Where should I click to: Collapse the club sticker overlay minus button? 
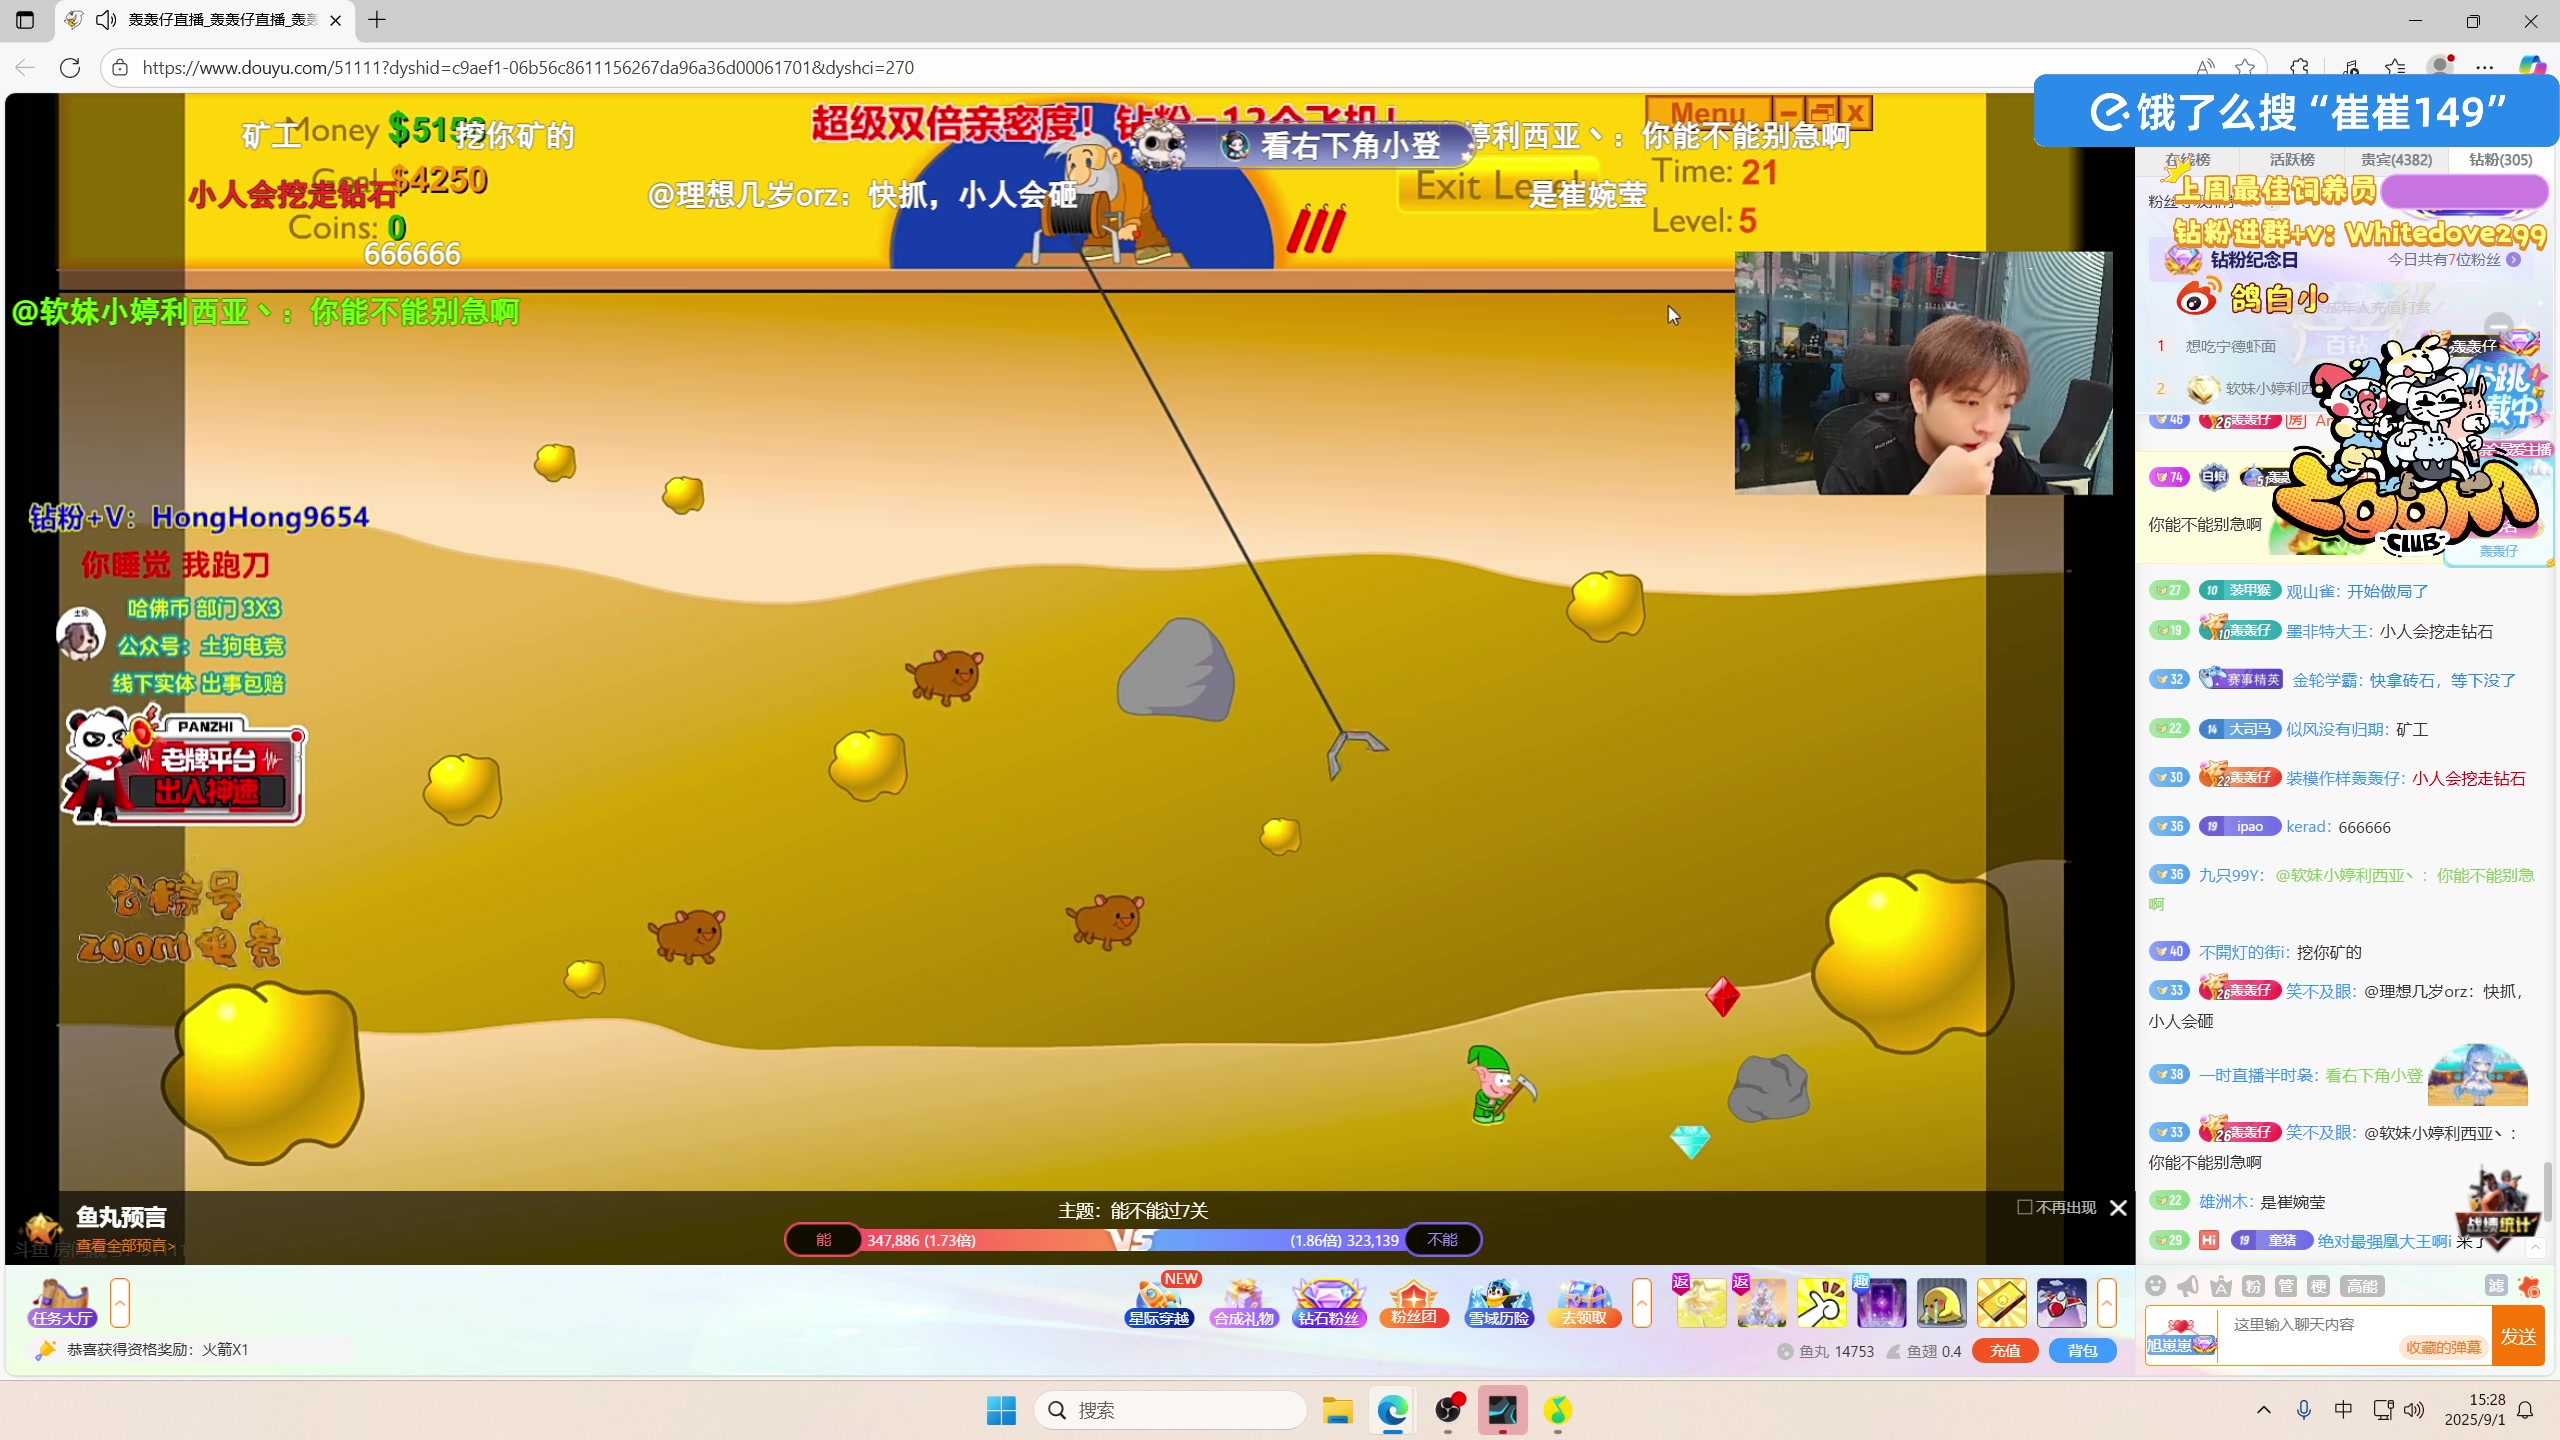2499,325
